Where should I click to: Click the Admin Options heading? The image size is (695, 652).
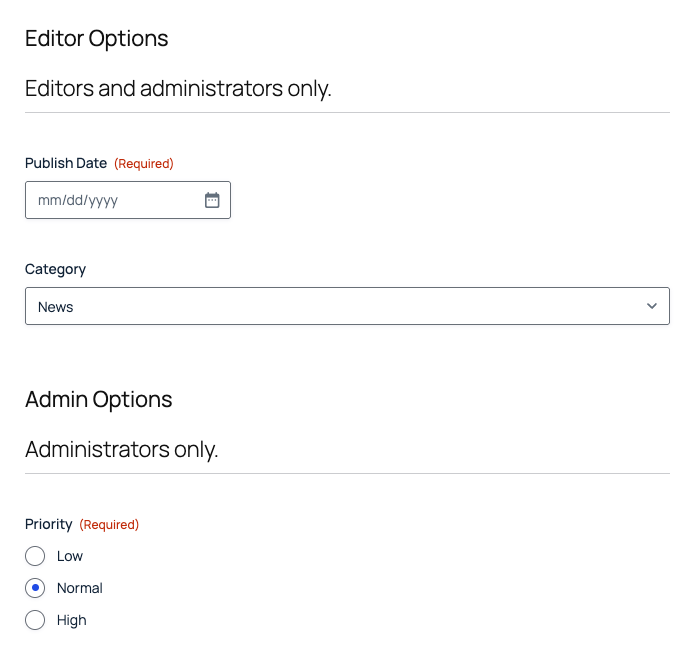coord(98,399)
